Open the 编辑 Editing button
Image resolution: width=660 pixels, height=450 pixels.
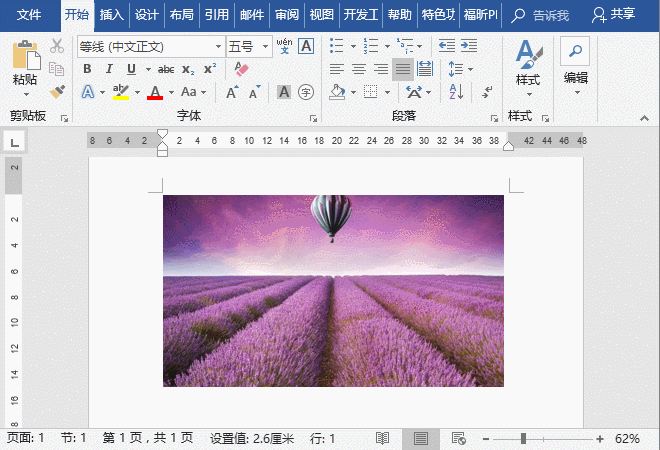(x=575, y=67)
